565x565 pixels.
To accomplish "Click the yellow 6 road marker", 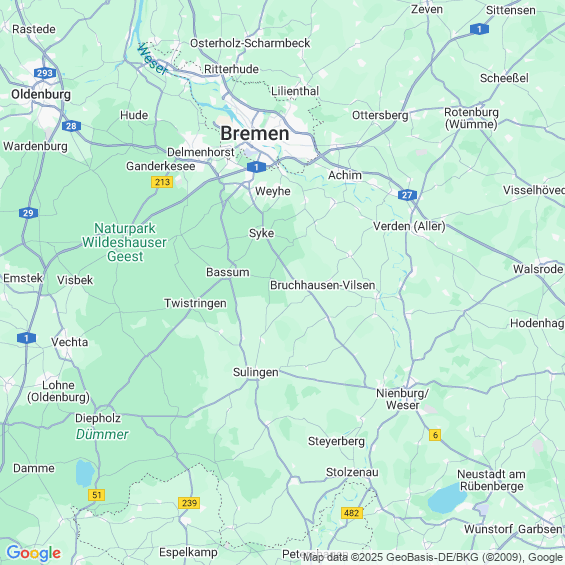I will (435, 435).
